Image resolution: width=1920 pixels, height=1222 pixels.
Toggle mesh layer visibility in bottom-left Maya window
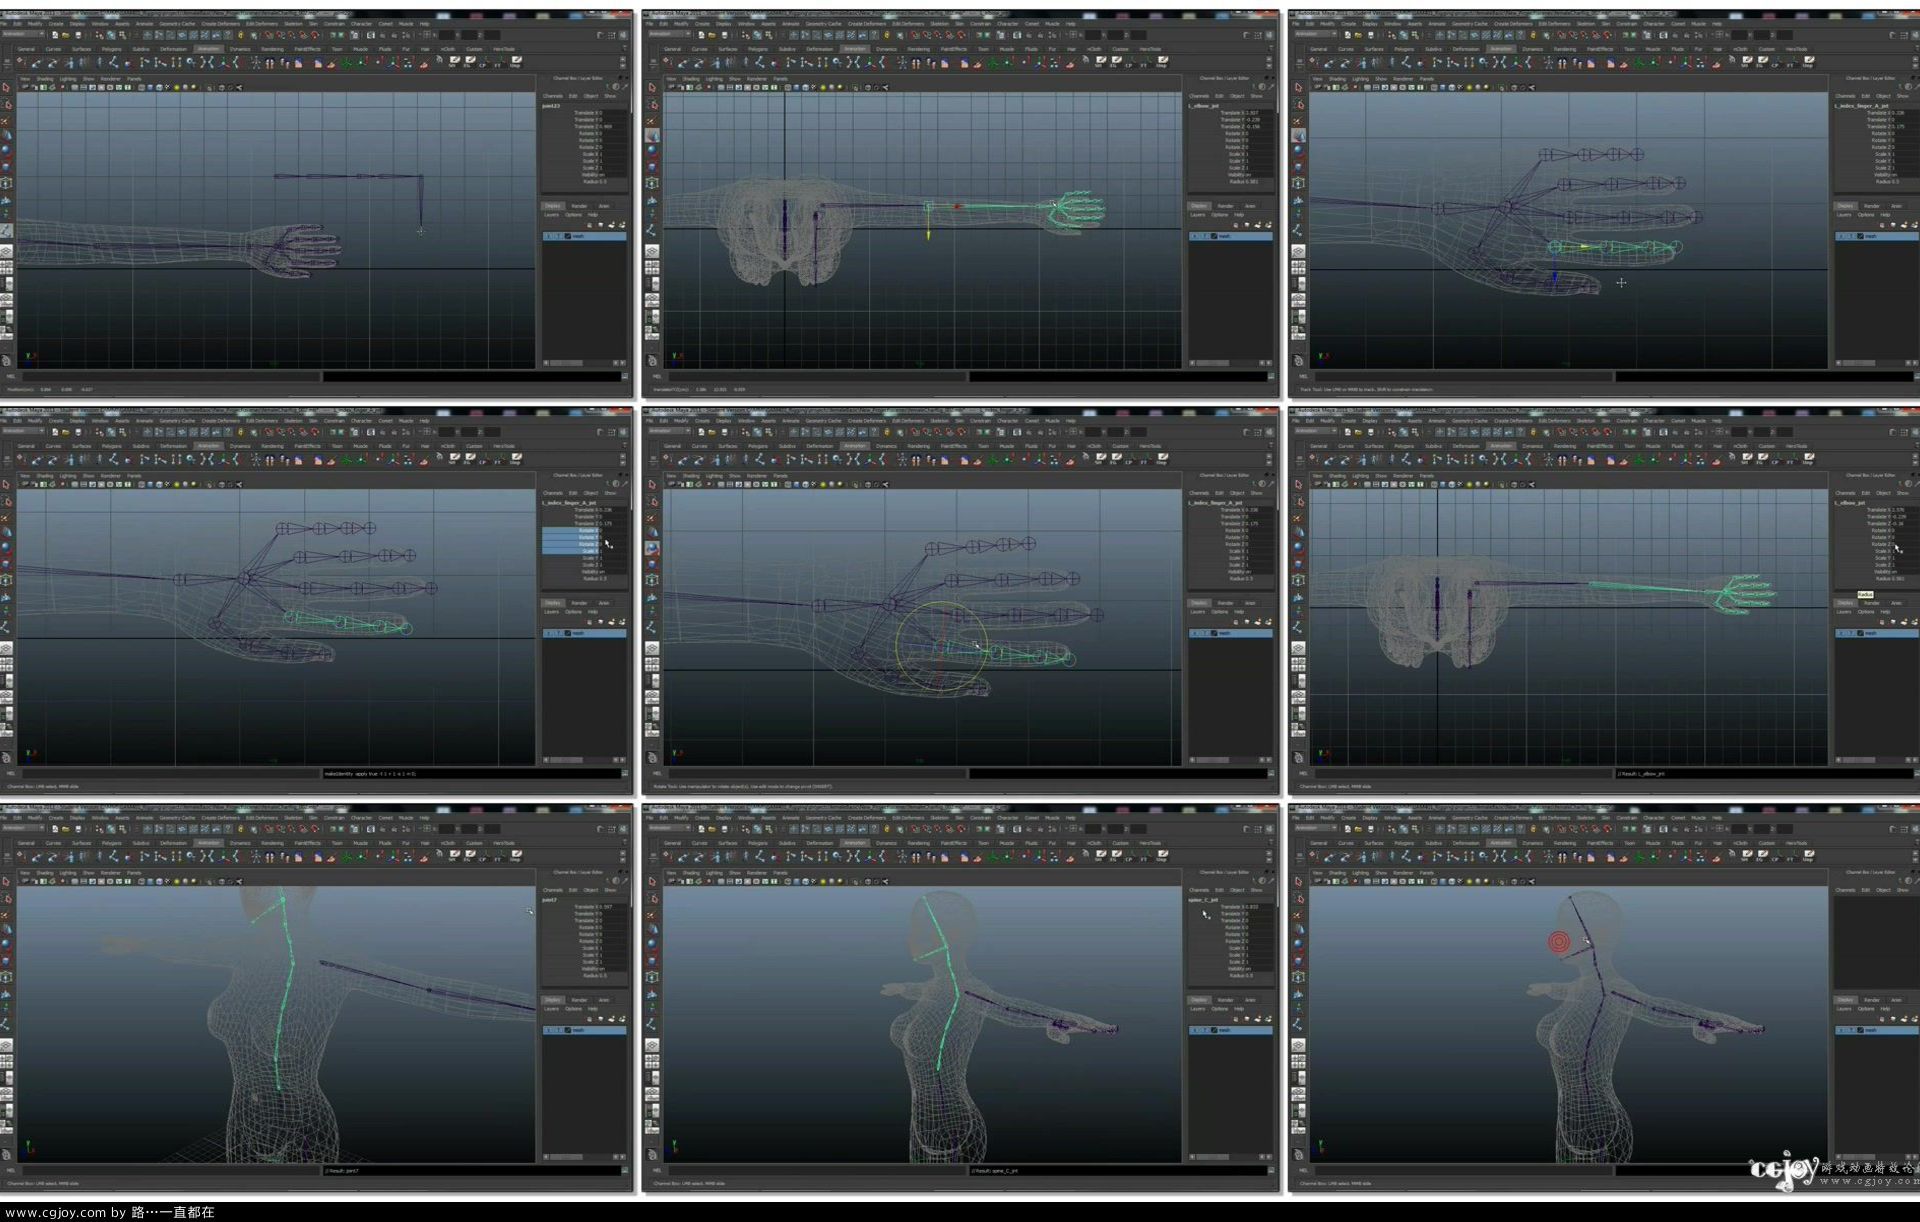(549, 1030)
